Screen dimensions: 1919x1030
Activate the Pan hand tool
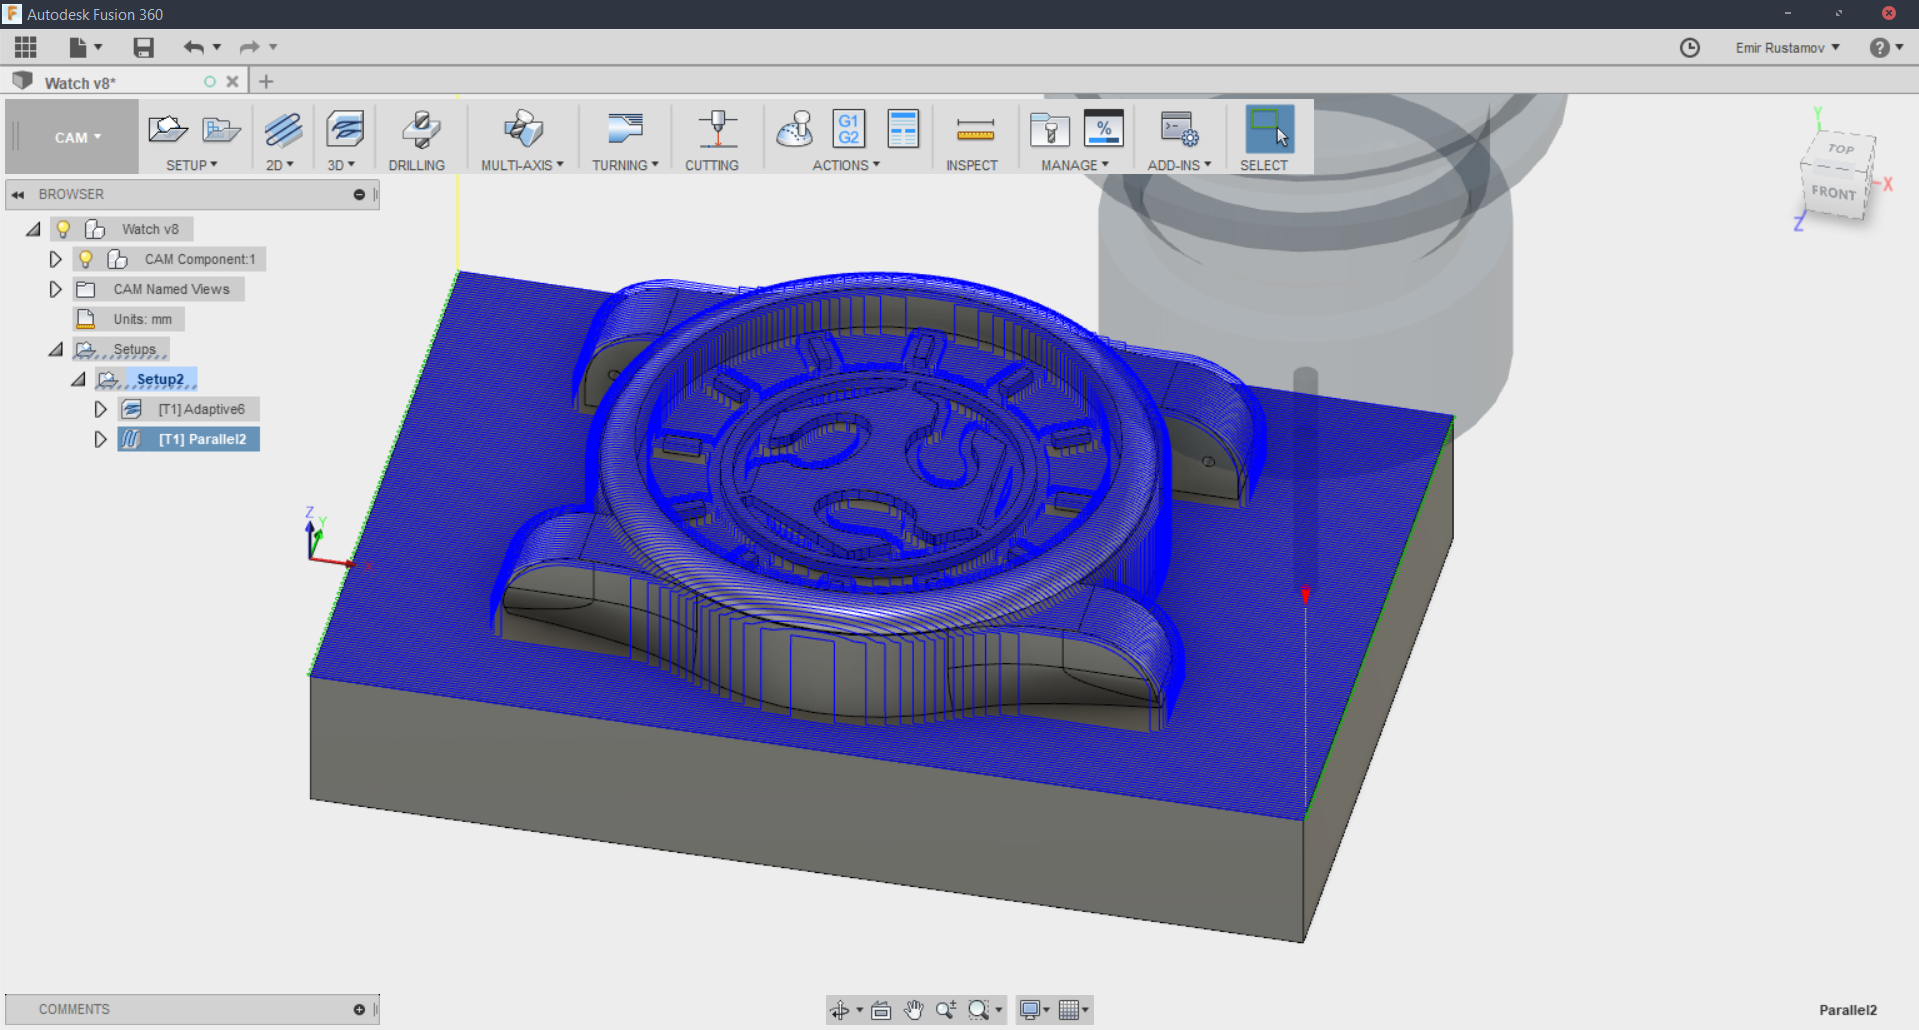914,1010
